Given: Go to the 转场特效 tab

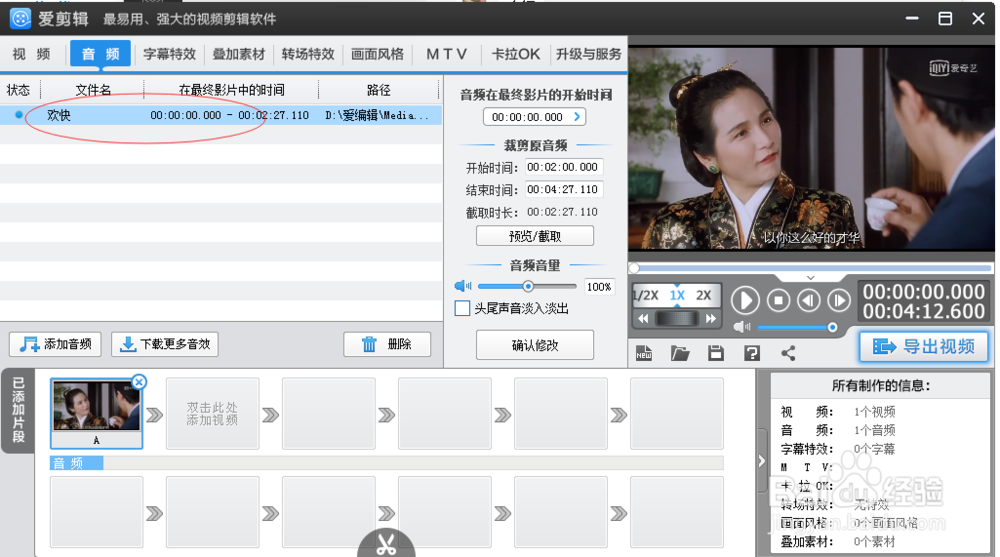Looking at the screenshot, I should point(308,54).
